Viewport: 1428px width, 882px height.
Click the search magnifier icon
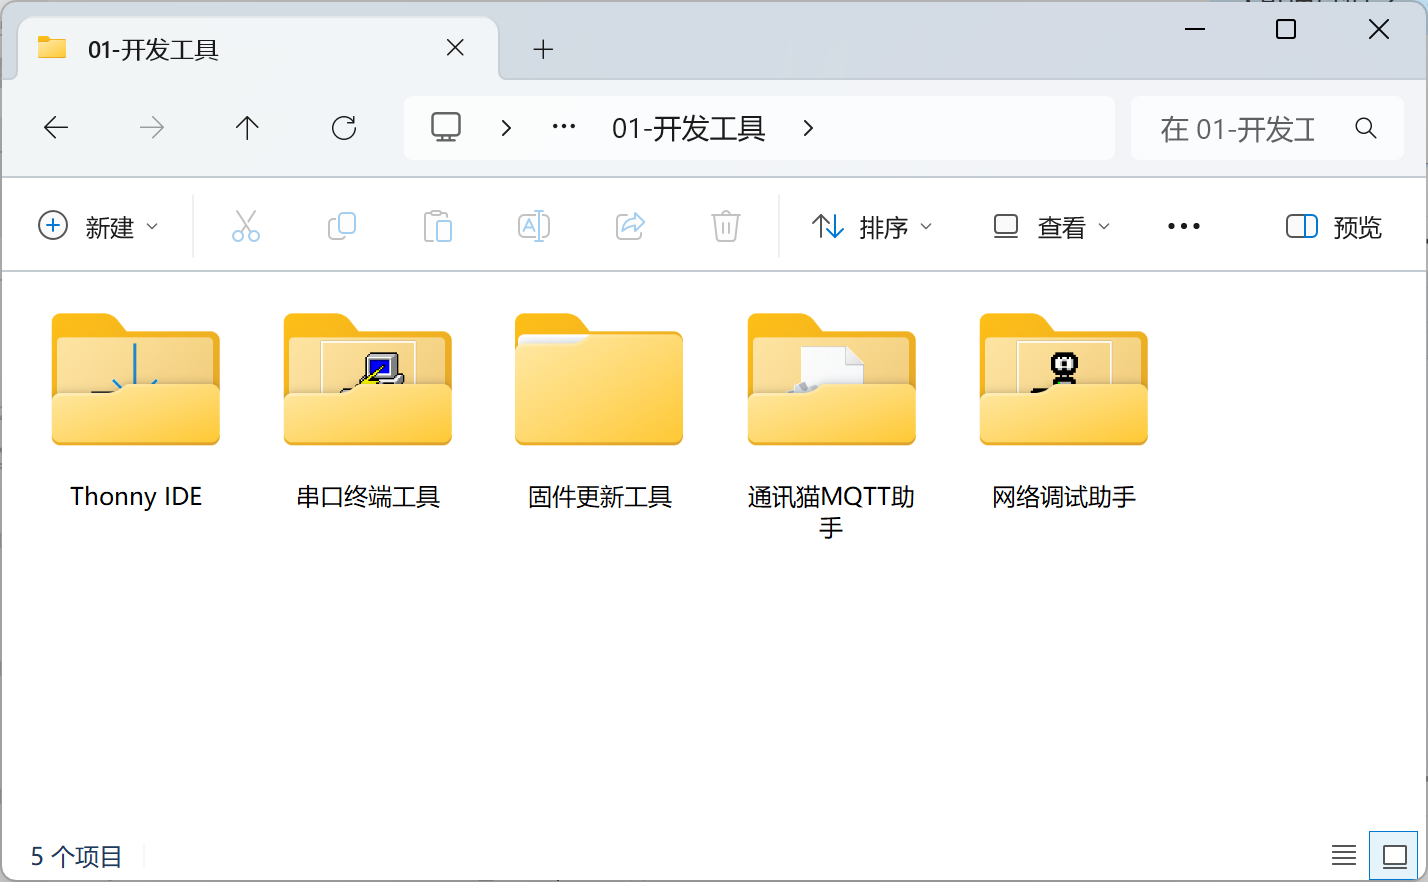click(1366, 128)
